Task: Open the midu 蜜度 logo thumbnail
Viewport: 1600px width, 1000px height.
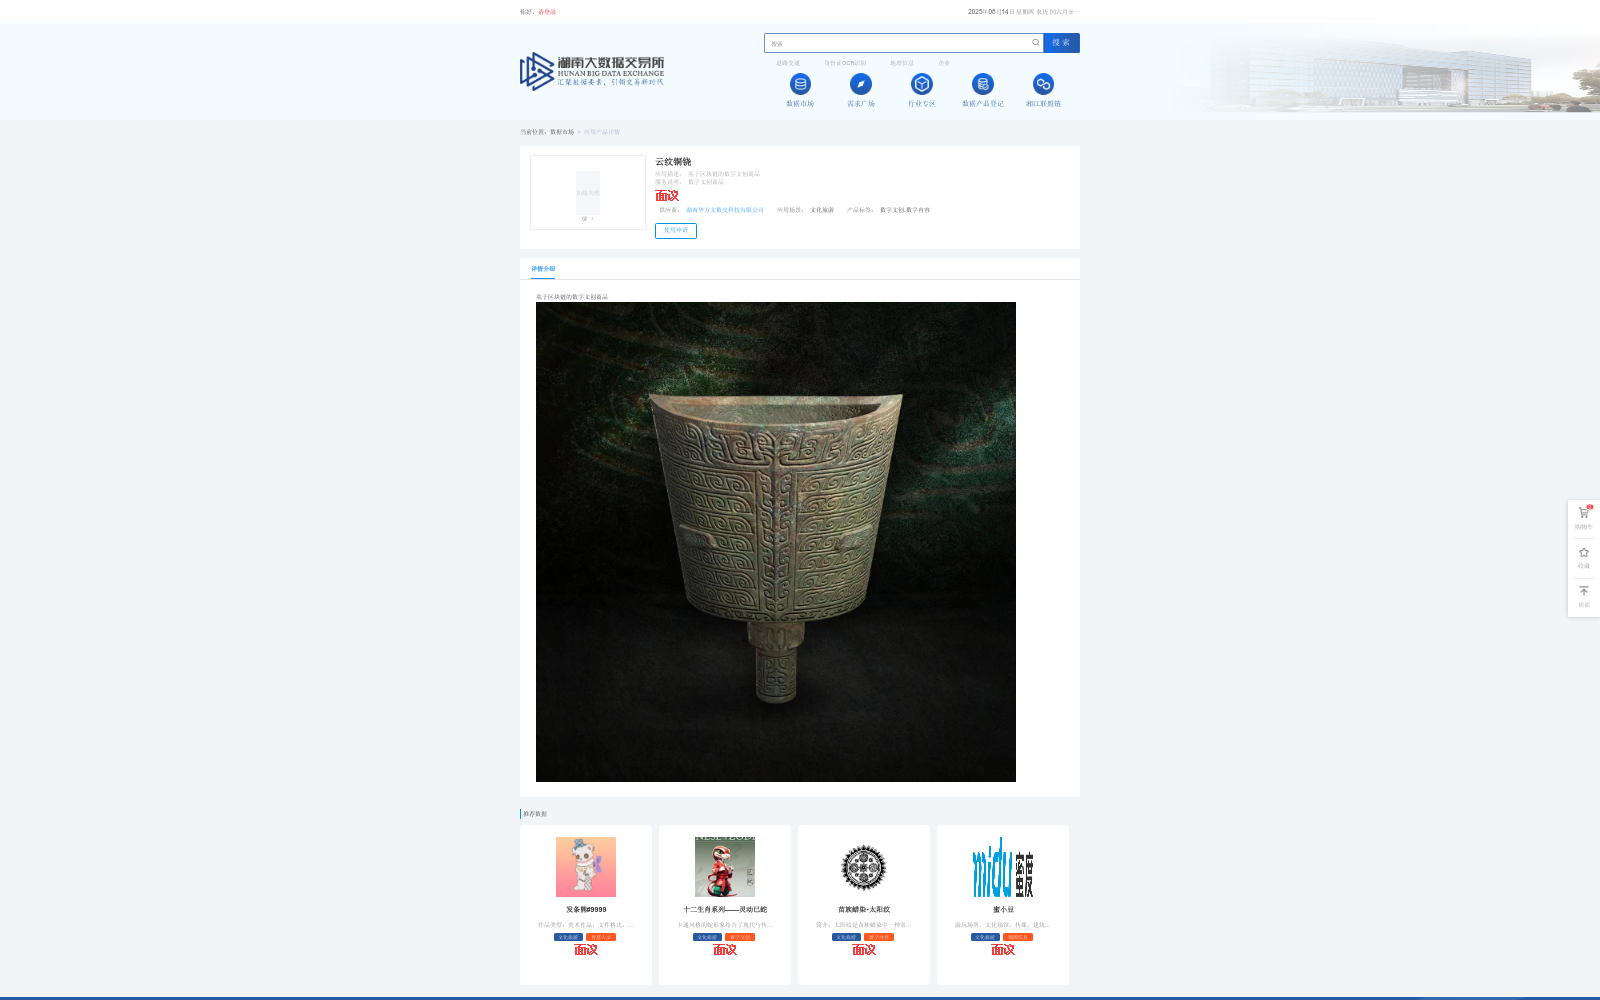Action: pos(1003,867)
